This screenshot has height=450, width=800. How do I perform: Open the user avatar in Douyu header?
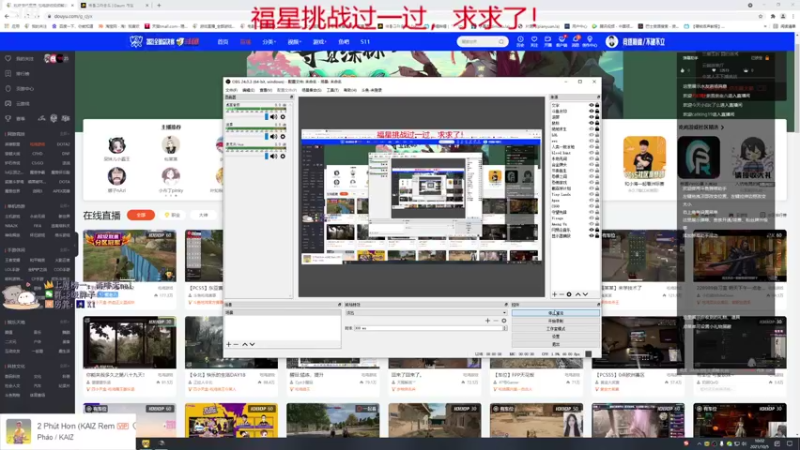(x=611, y=42)
